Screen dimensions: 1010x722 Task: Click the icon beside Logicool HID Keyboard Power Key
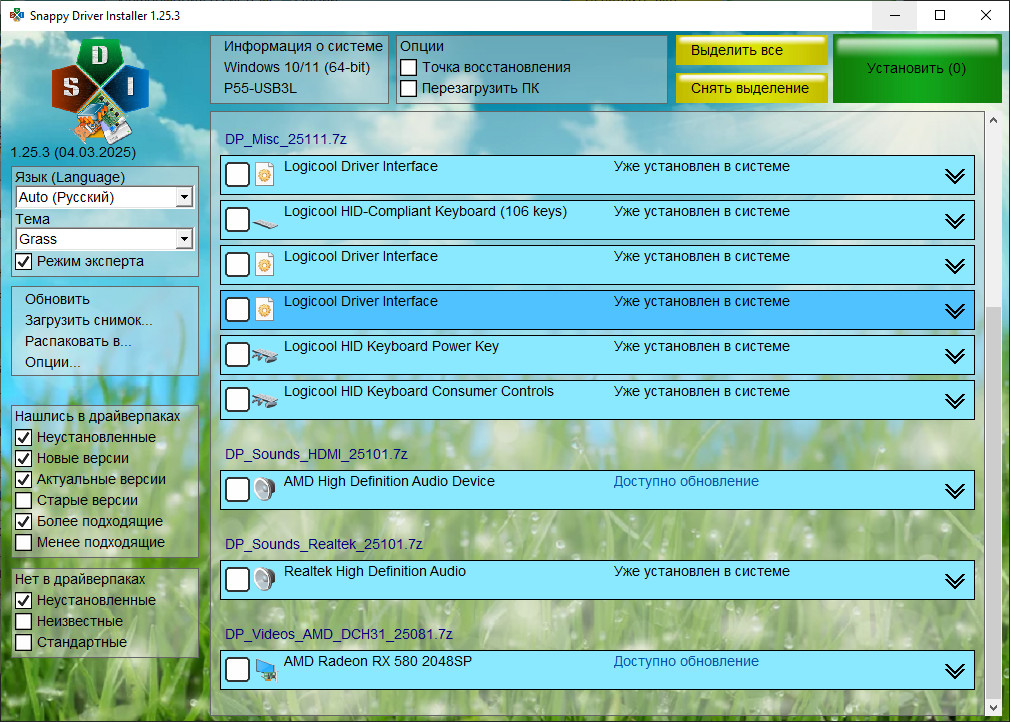pyautogui.click(x=264, y=355)
